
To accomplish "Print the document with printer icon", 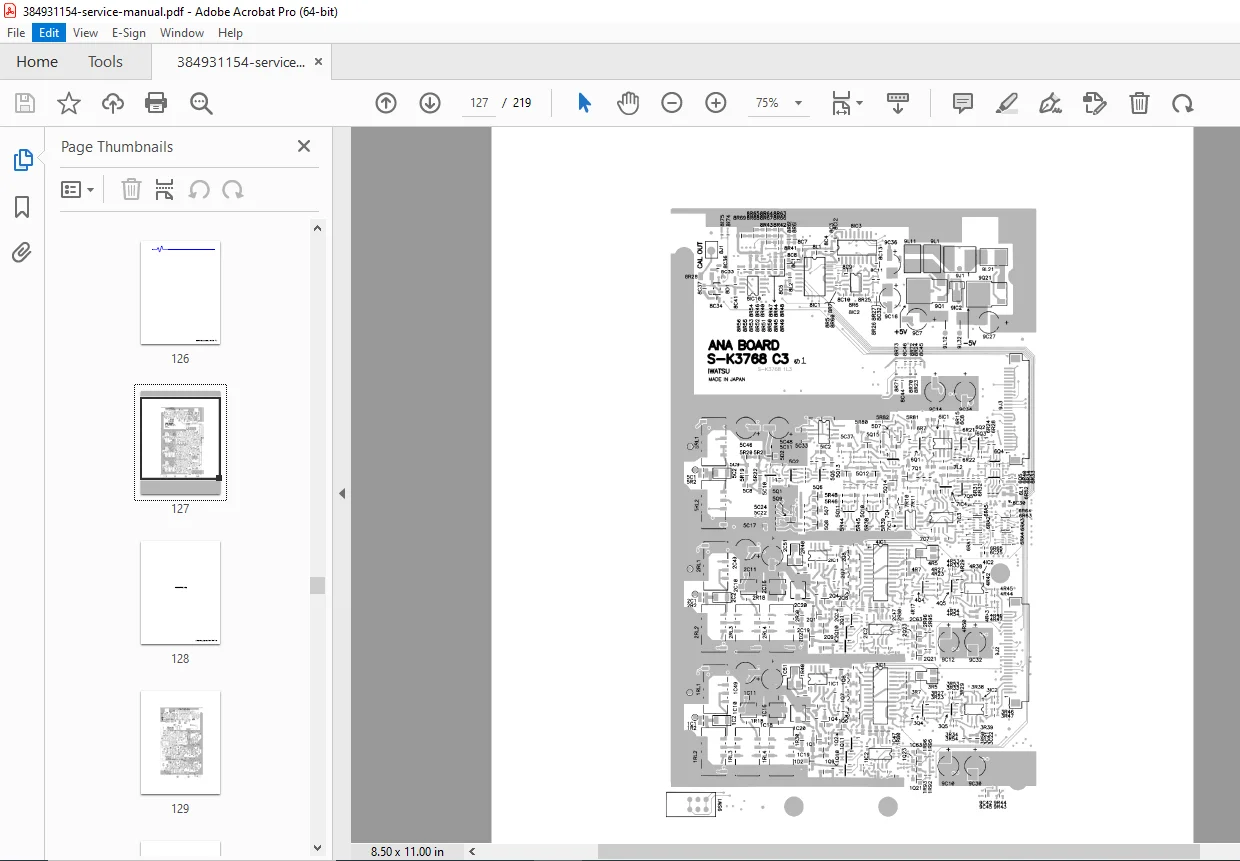I will tap(156, 103).
